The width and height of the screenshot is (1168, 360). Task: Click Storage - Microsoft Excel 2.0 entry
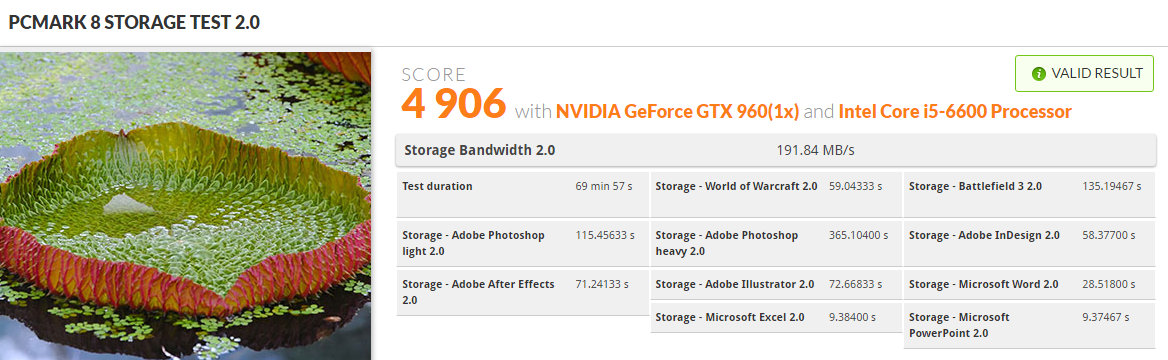coord(776,318)
